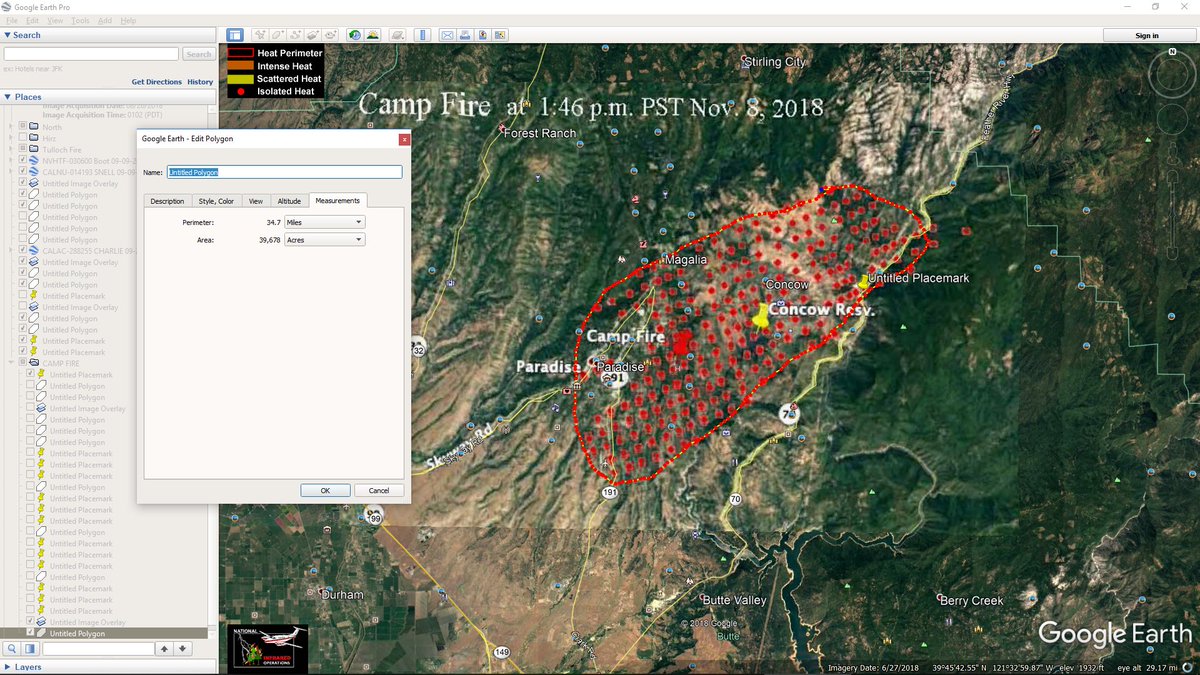Collapse the Places panel
This screenshot has width=1200, height=675.
coord(8,97)
